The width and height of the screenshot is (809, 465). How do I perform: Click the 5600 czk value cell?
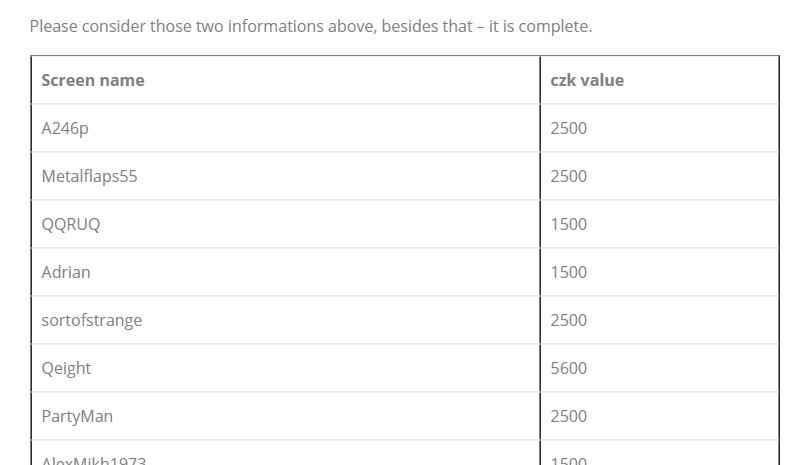point(568,368)
